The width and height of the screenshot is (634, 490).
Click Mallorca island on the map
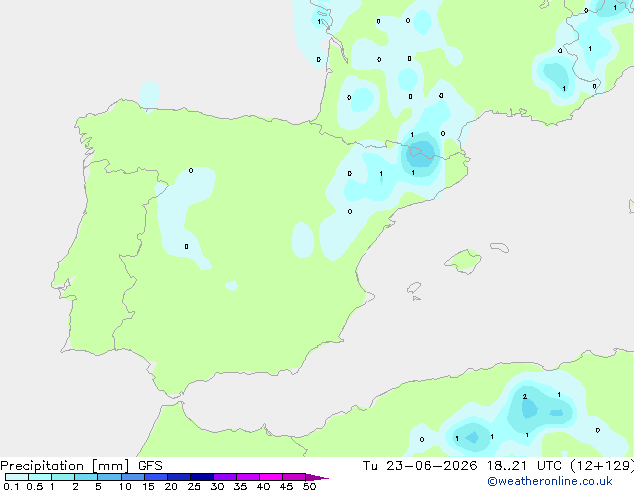click(x=463, y=261)
